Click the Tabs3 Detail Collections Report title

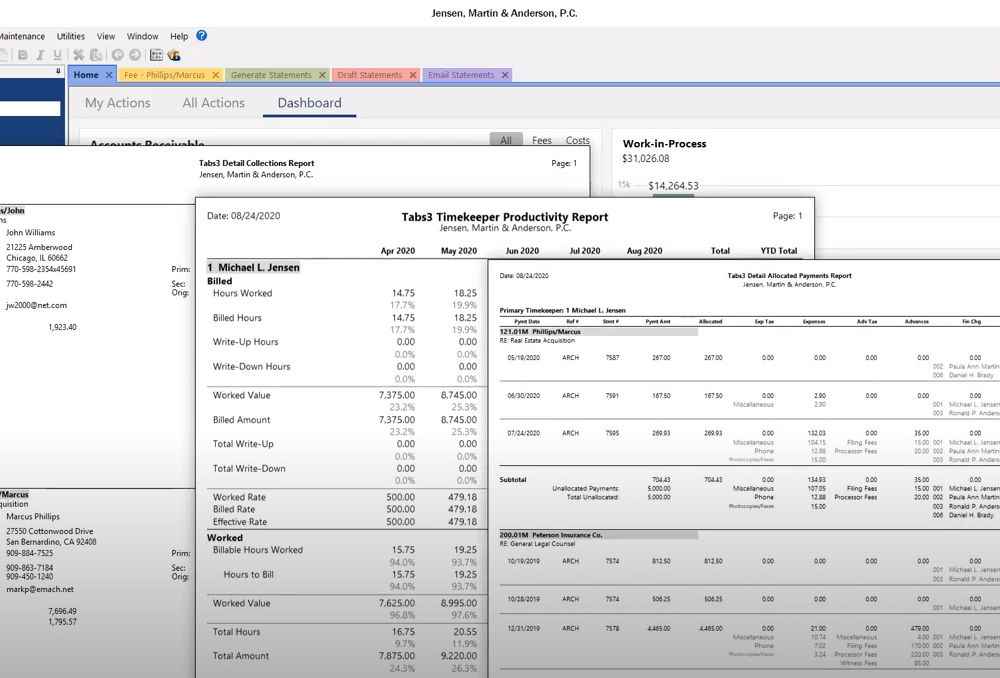pyautogui.click(x=256, y=163)
